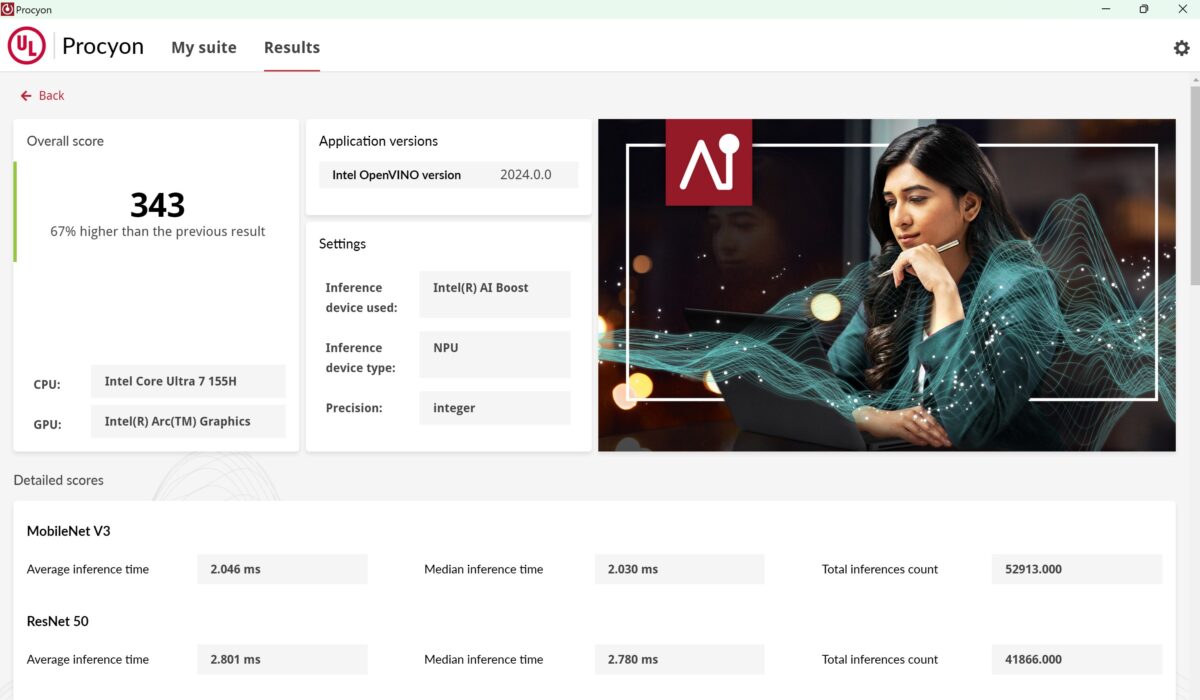Screen dimensions: 1200x700
Task: Click the Overall score heading
Action: click(65, 141)
